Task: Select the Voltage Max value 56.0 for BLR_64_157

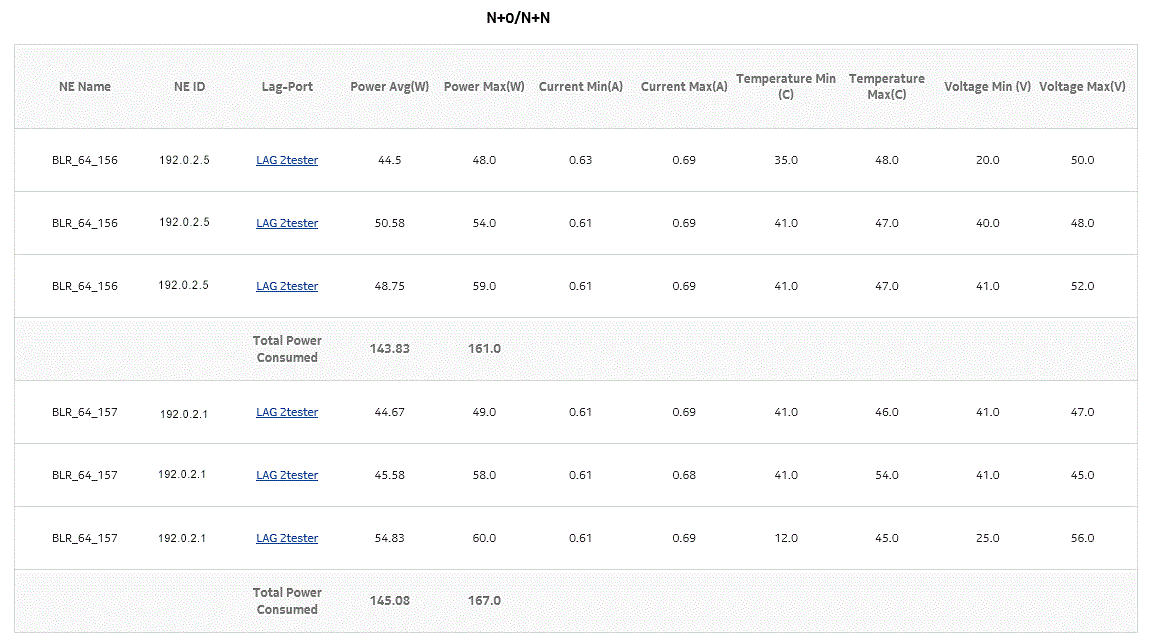Action: [x=1082, y=538]
